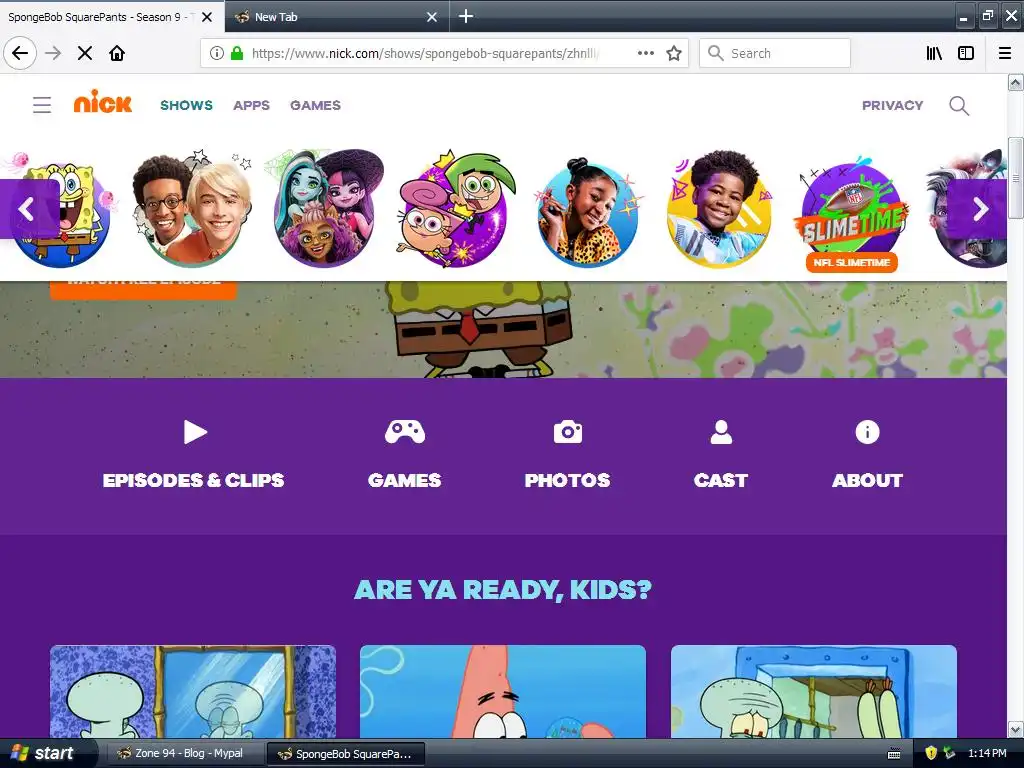
Task: Open the PRIVACY link
Action: 893,105
